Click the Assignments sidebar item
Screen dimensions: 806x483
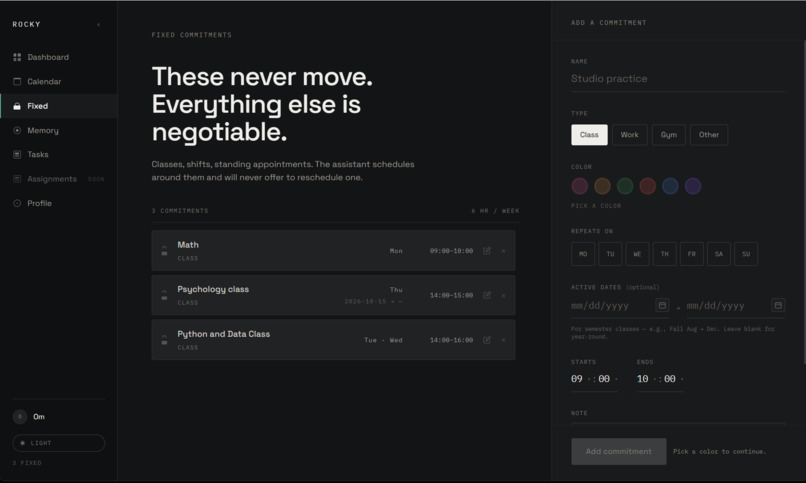[59, 179]
